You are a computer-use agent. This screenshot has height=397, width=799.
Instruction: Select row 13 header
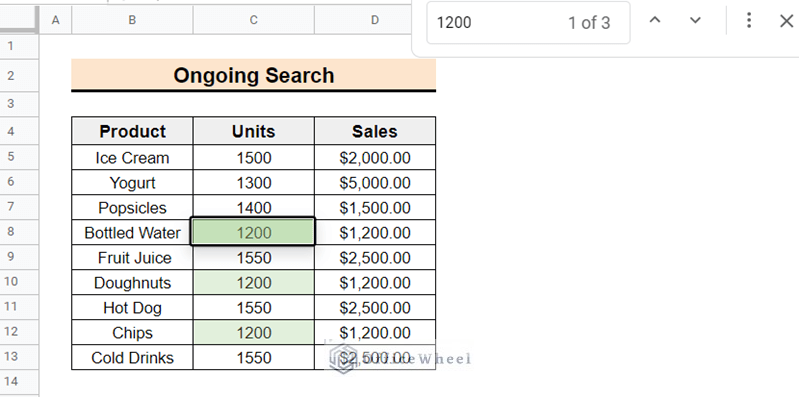19,357
